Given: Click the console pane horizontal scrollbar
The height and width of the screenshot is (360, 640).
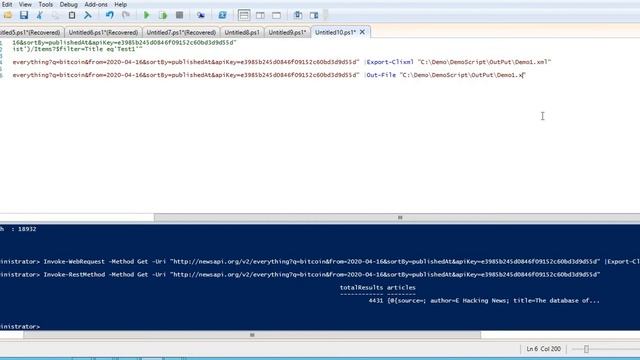Looking at the screenshot, I should point(252,335).
